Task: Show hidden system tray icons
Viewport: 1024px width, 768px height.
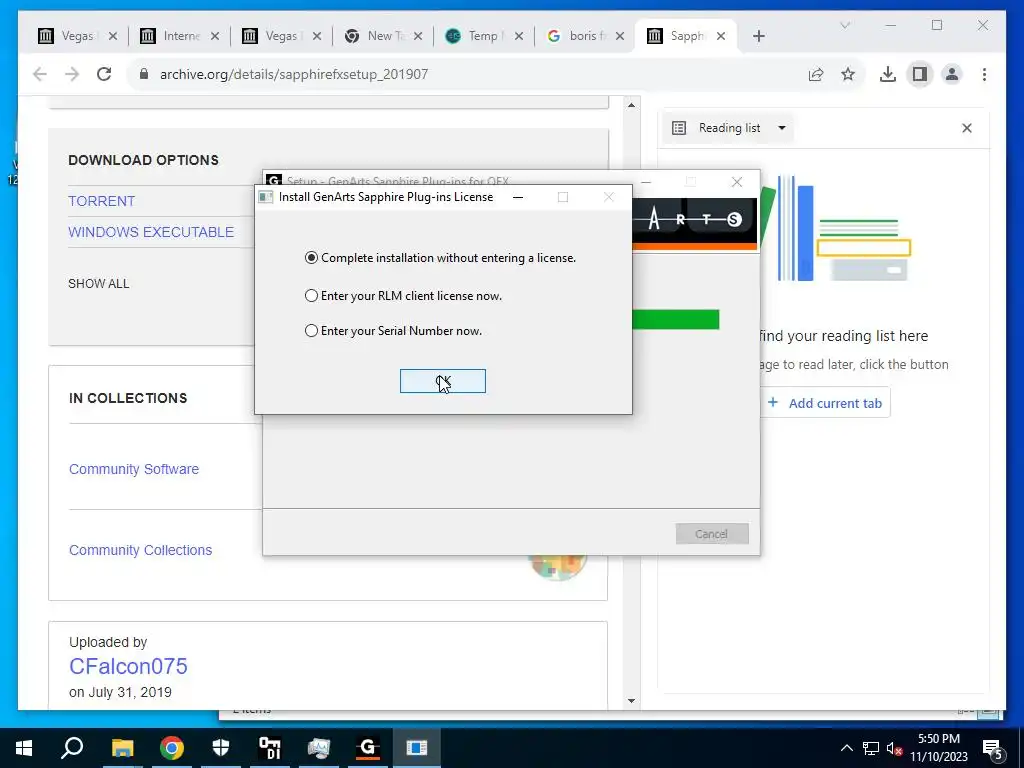Action: click(846, 748)
